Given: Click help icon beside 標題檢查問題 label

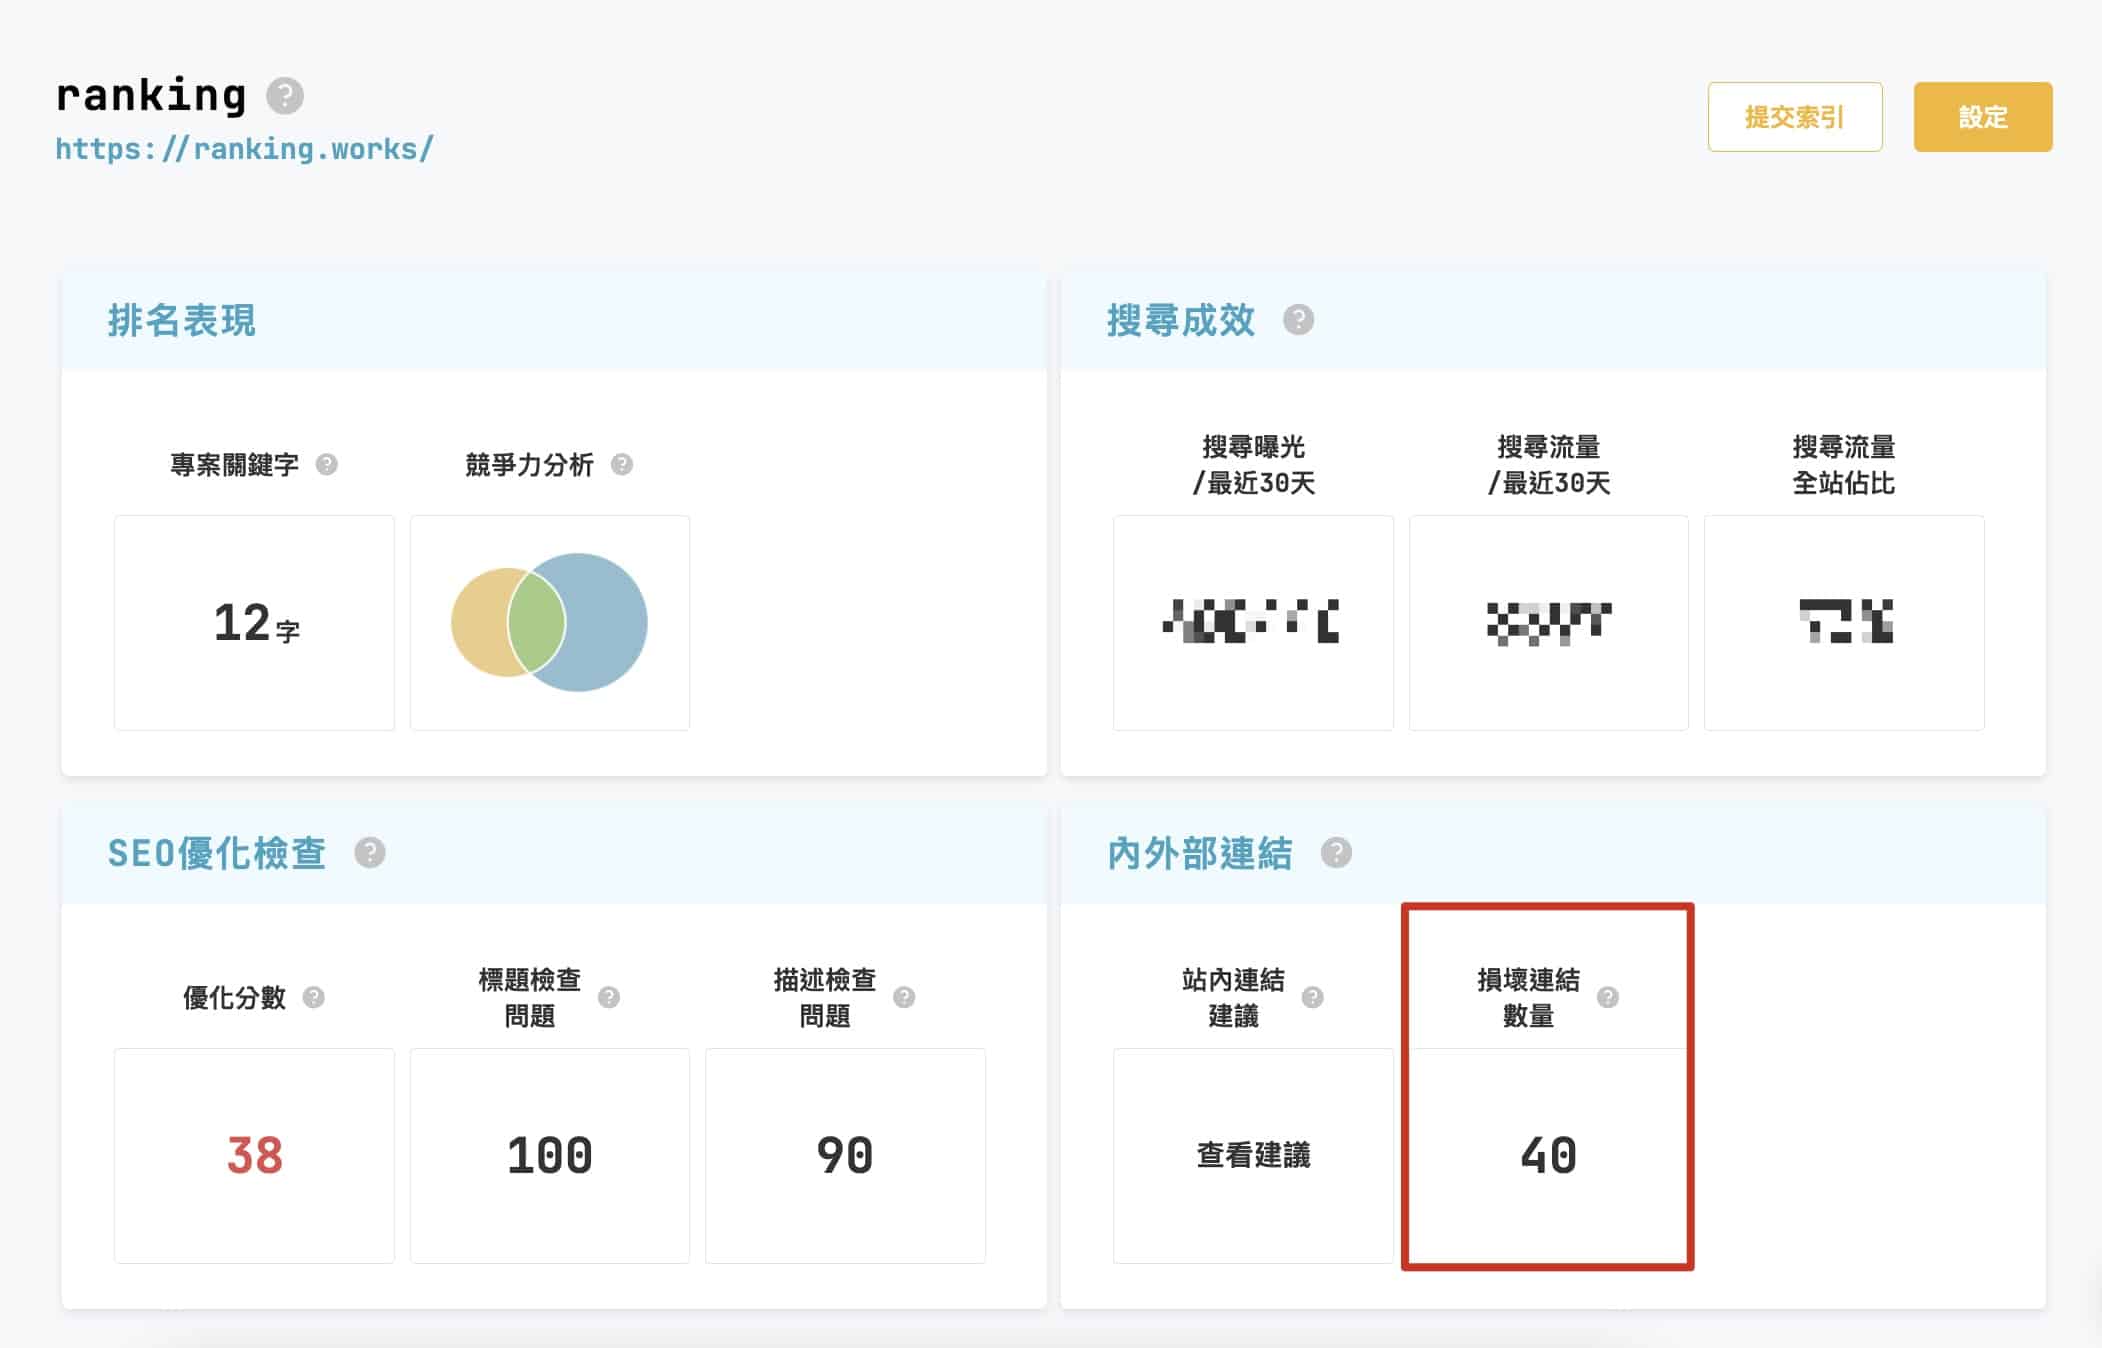Looking at the screenshot, I should 609,997.
